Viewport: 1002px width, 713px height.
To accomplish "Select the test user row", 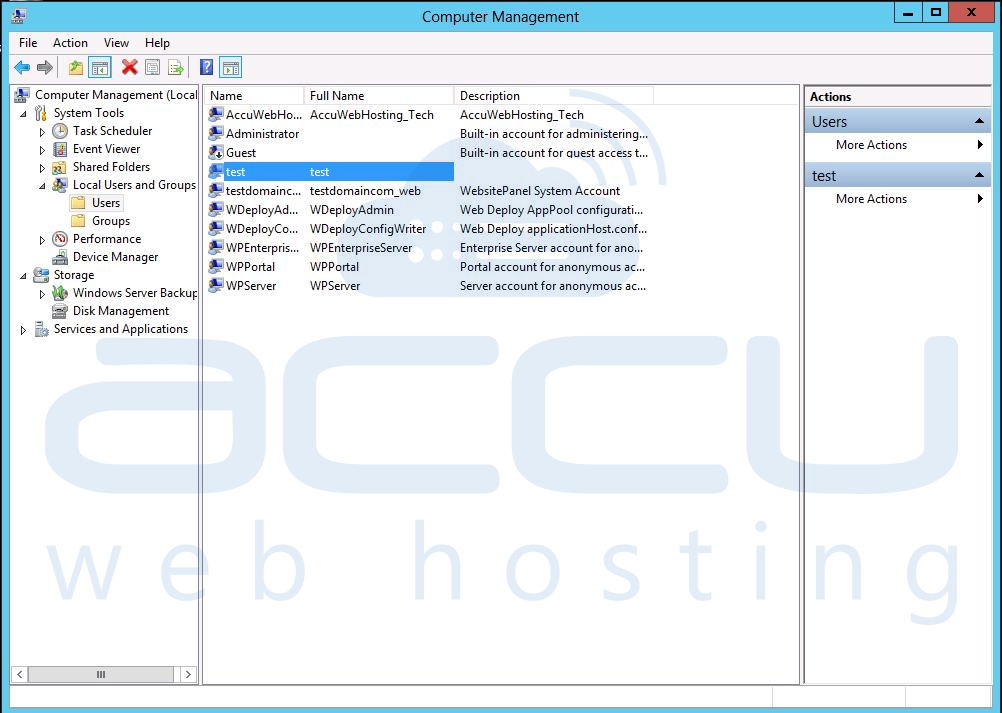I will [330, 172].
